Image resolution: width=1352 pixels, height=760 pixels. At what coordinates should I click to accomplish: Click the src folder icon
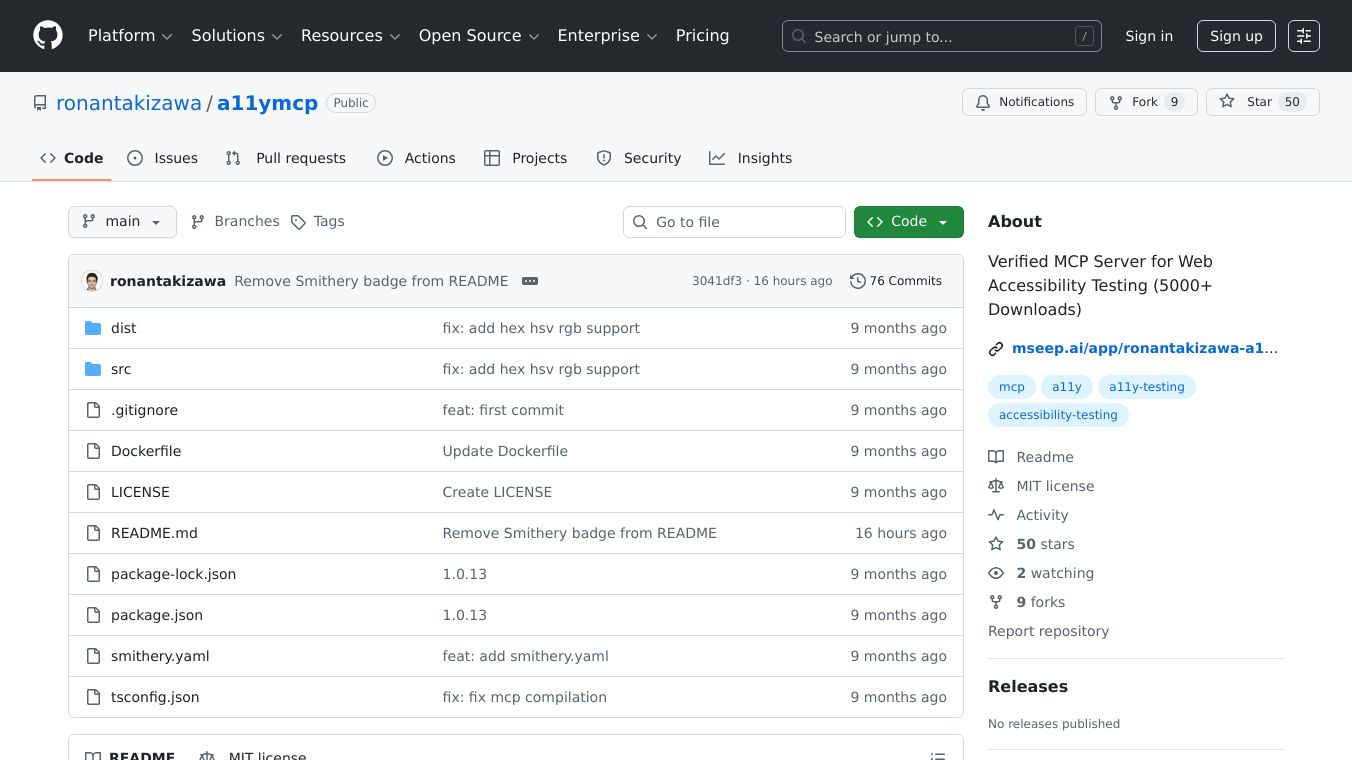[93, 369]
